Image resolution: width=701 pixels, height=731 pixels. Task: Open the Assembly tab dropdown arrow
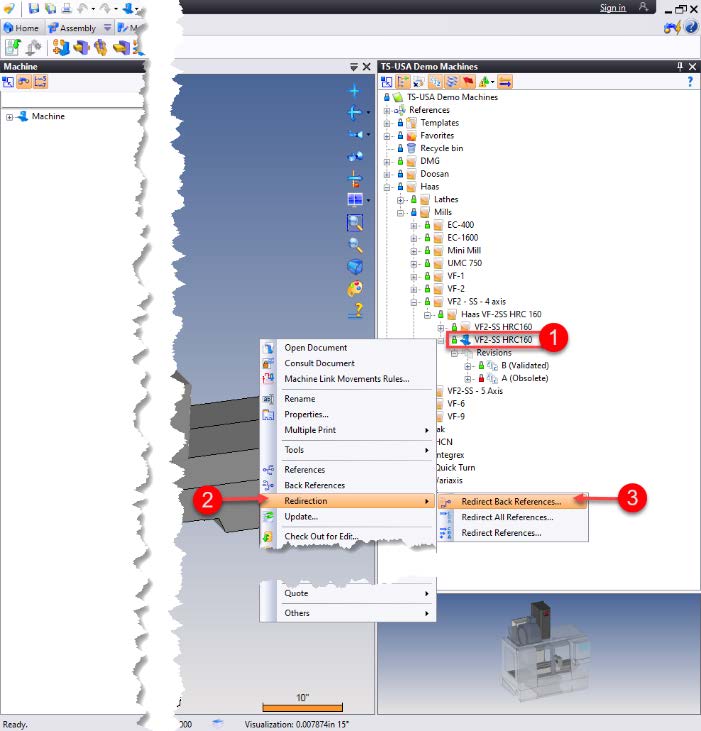pos(107,28)
